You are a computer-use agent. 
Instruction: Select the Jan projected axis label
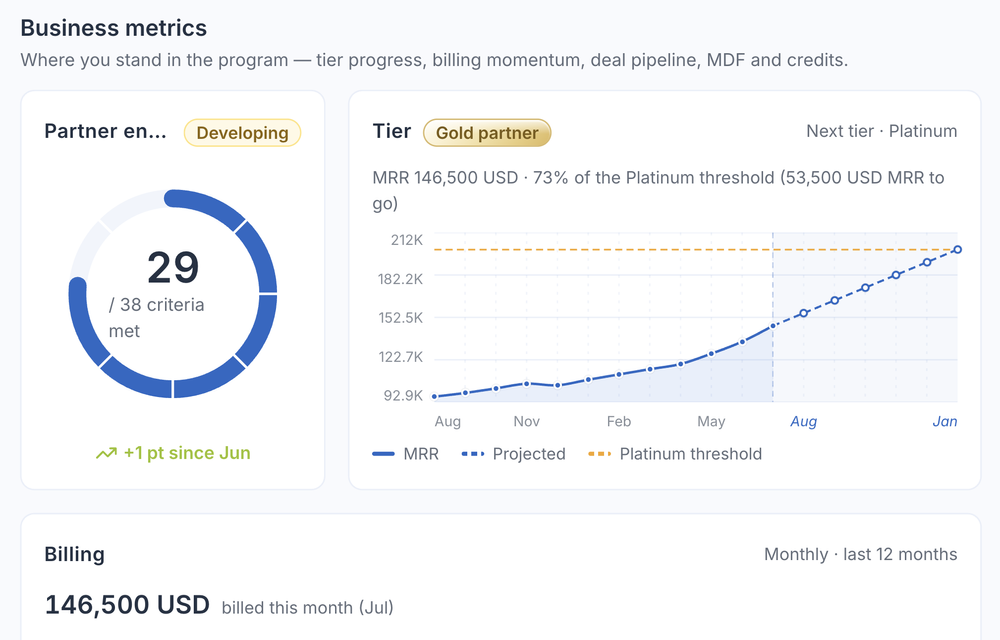(945, 421)
